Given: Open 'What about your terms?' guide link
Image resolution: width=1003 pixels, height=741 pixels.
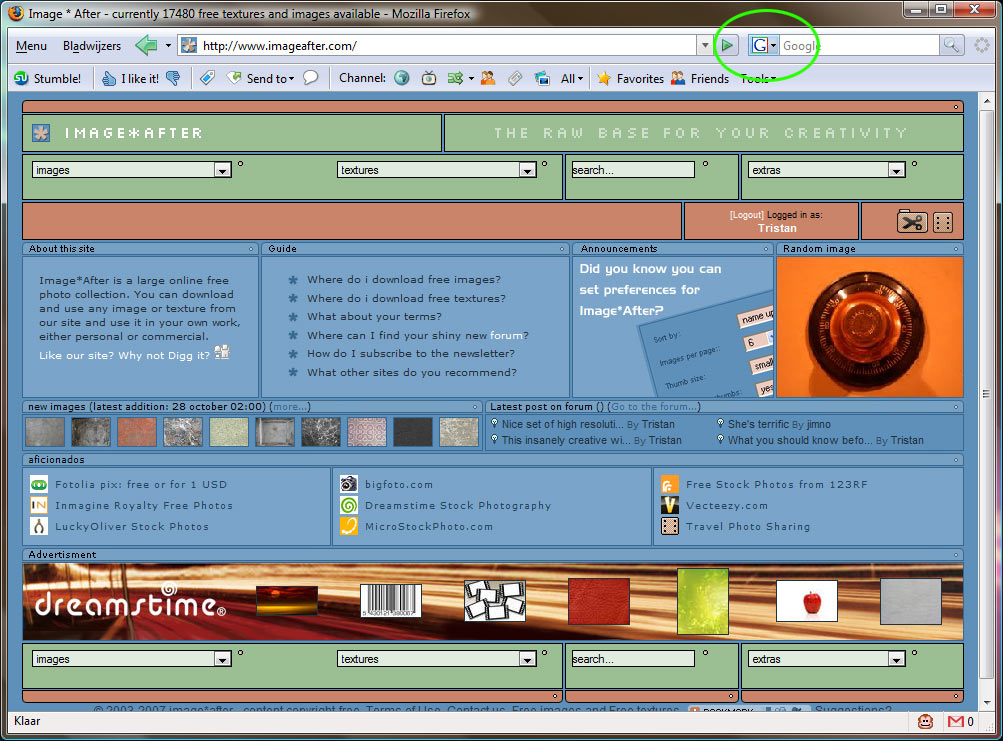Looking at the screenshot, I should pos(374,317).
